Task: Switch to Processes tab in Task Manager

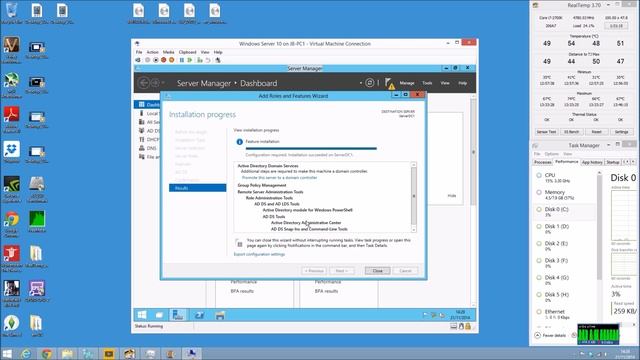Action: [x=542, y=162]
